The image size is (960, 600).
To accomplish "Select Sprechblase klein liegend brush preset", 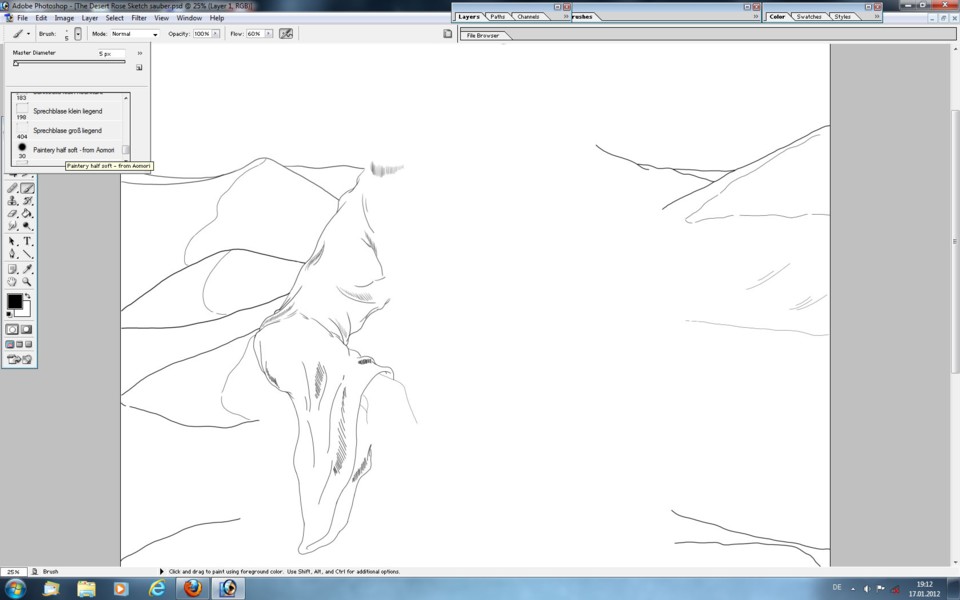I will (68, 111).
